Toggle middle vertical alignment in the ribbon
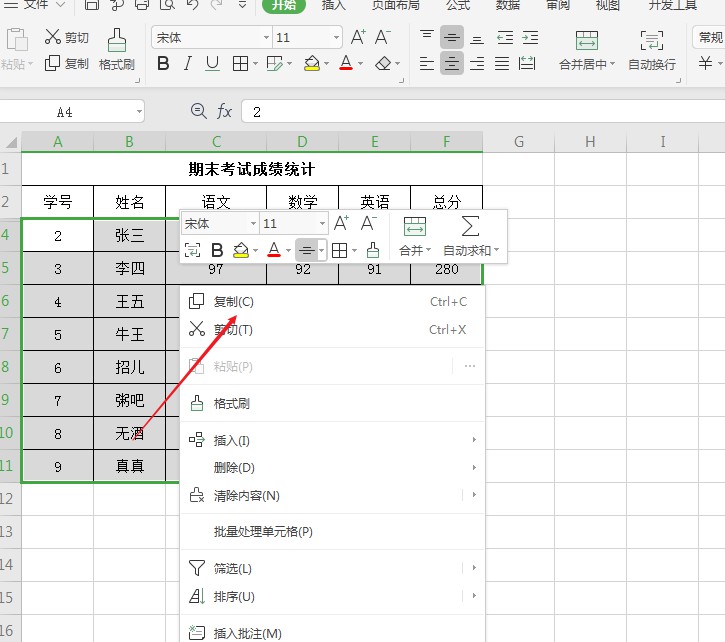The image size is (725, 642). pyautogui.click(x=451, y=37)
